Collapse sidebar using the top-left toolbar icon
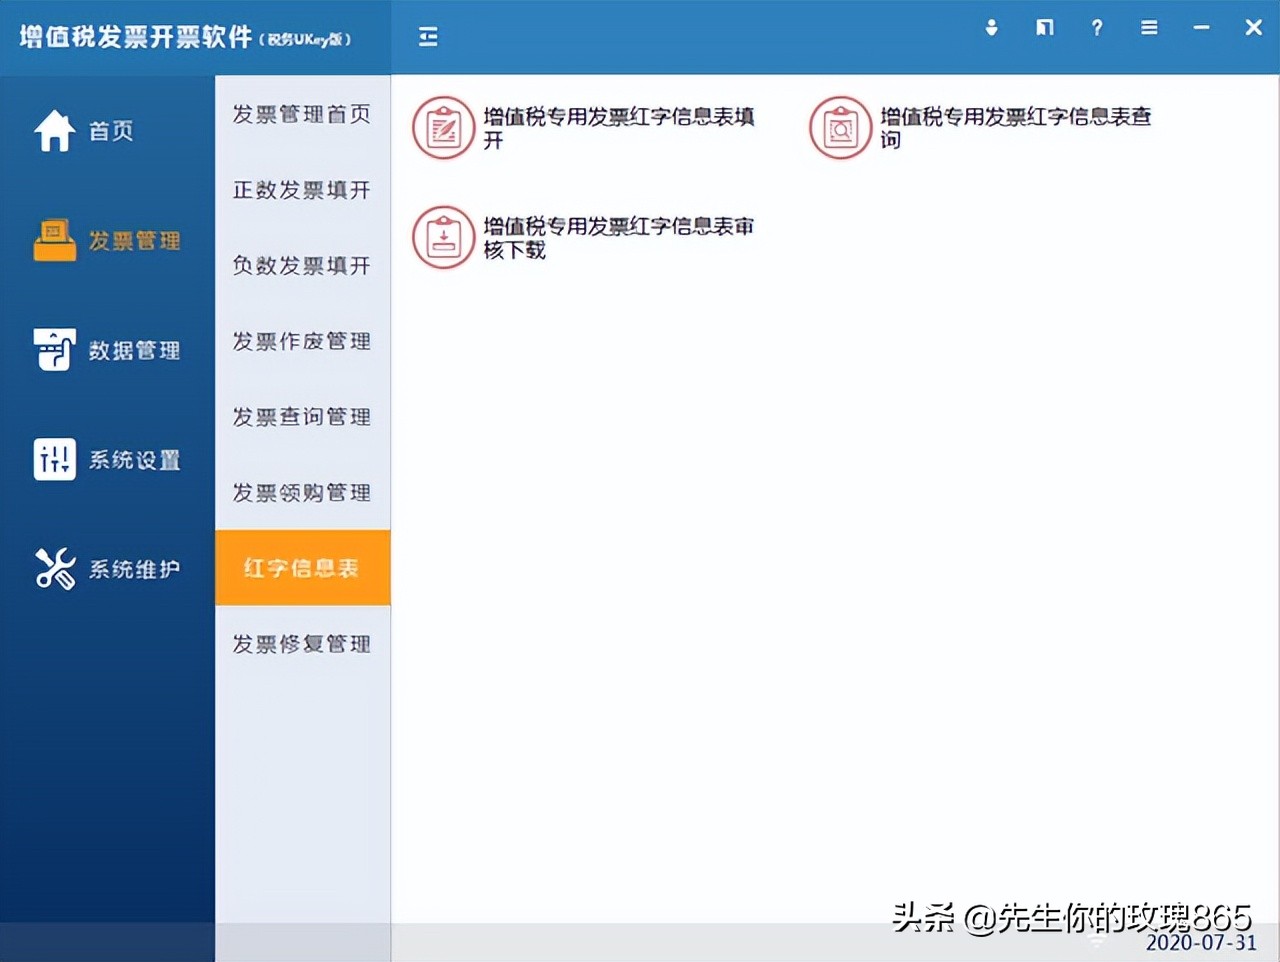This screenshot has width=1280, height=962. (428, 36)
